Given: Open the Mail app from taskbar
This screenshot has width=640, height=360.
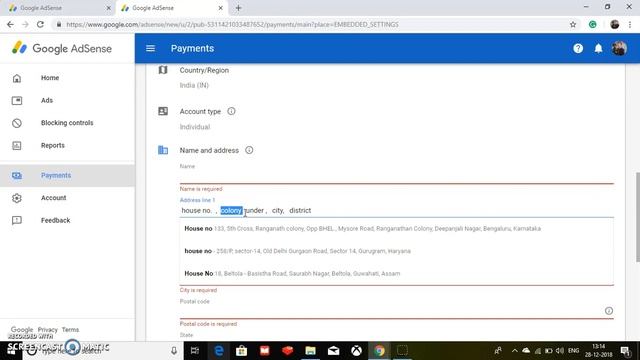Looking at the screenshot, I should coord(333,351).
